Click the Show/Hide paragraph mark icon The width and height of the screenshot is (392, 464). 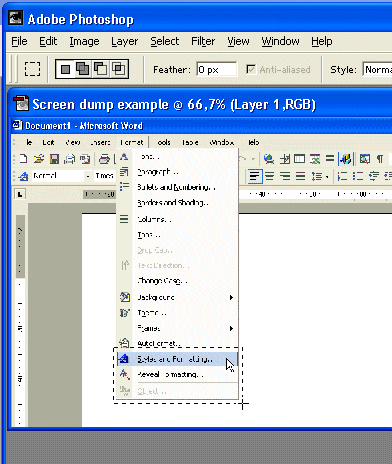[x=380, y=159]
